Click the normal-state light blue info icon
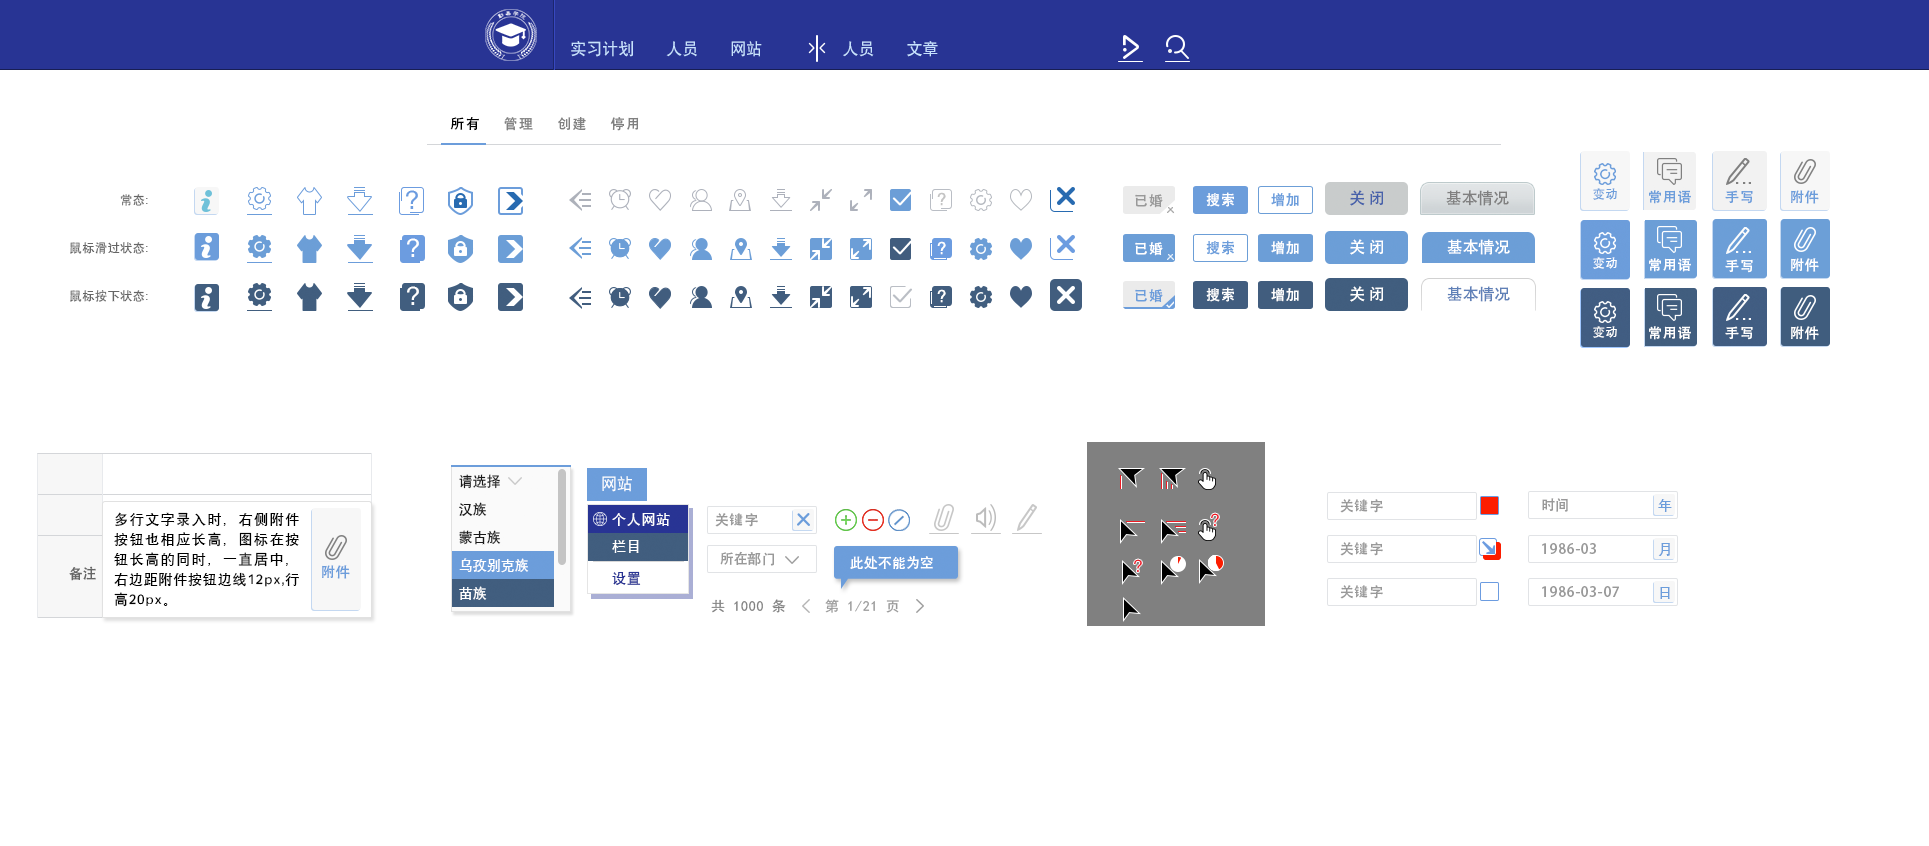The height and width of the screenshot is (846, 1929). click(x=206, y=201)
